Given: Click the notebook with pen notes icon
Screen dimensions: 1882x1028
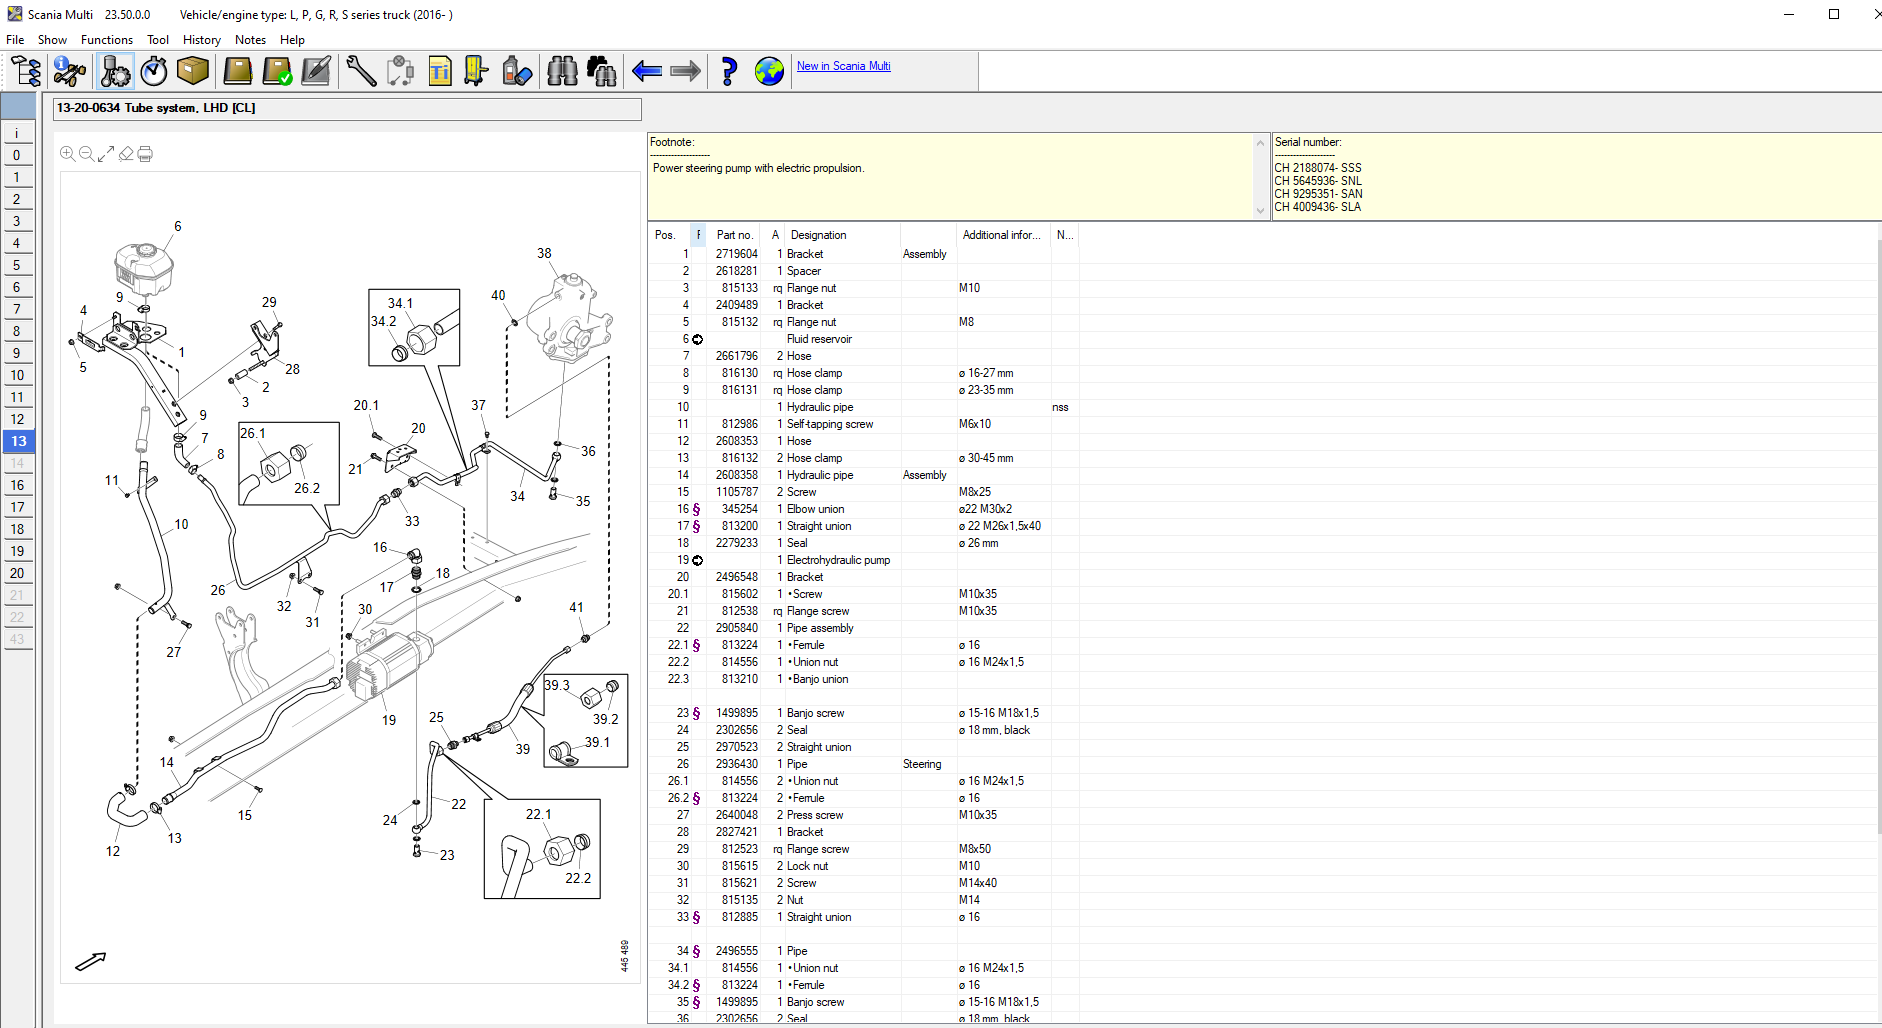Looking at the screenshot, I should [316, 71].
